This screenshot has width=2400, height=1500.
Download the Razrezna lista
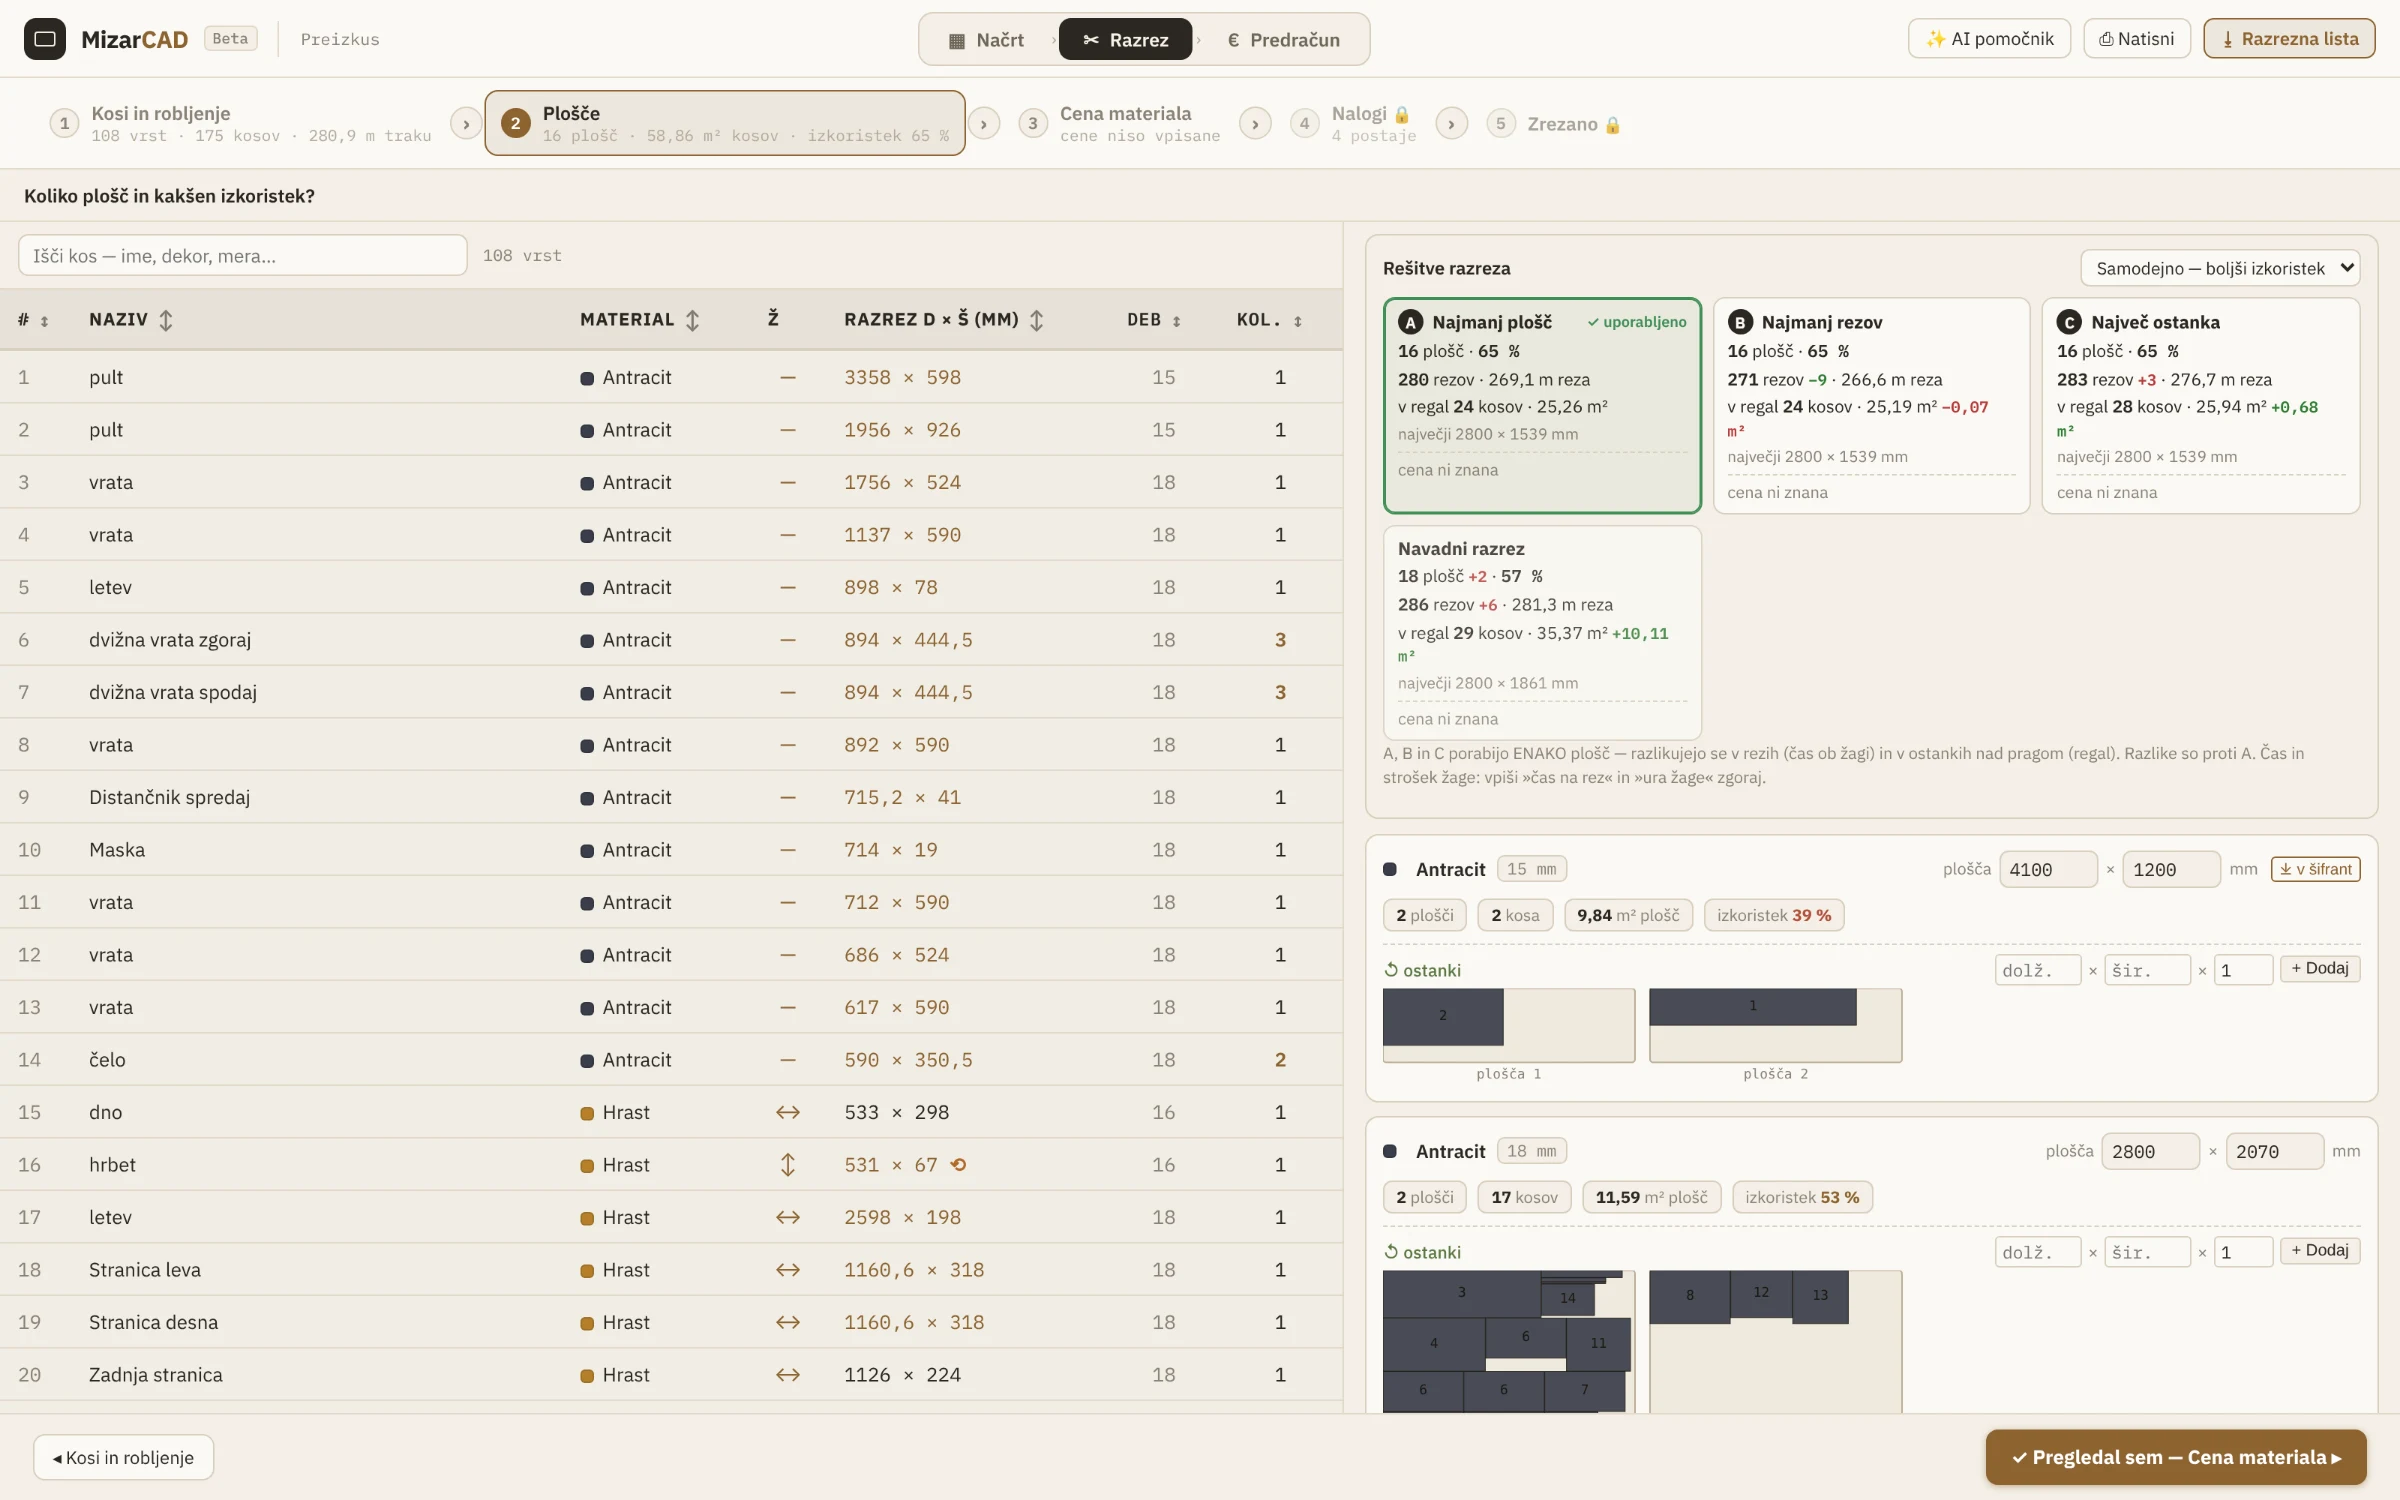pyautogui.click(x=2289, y=39)
